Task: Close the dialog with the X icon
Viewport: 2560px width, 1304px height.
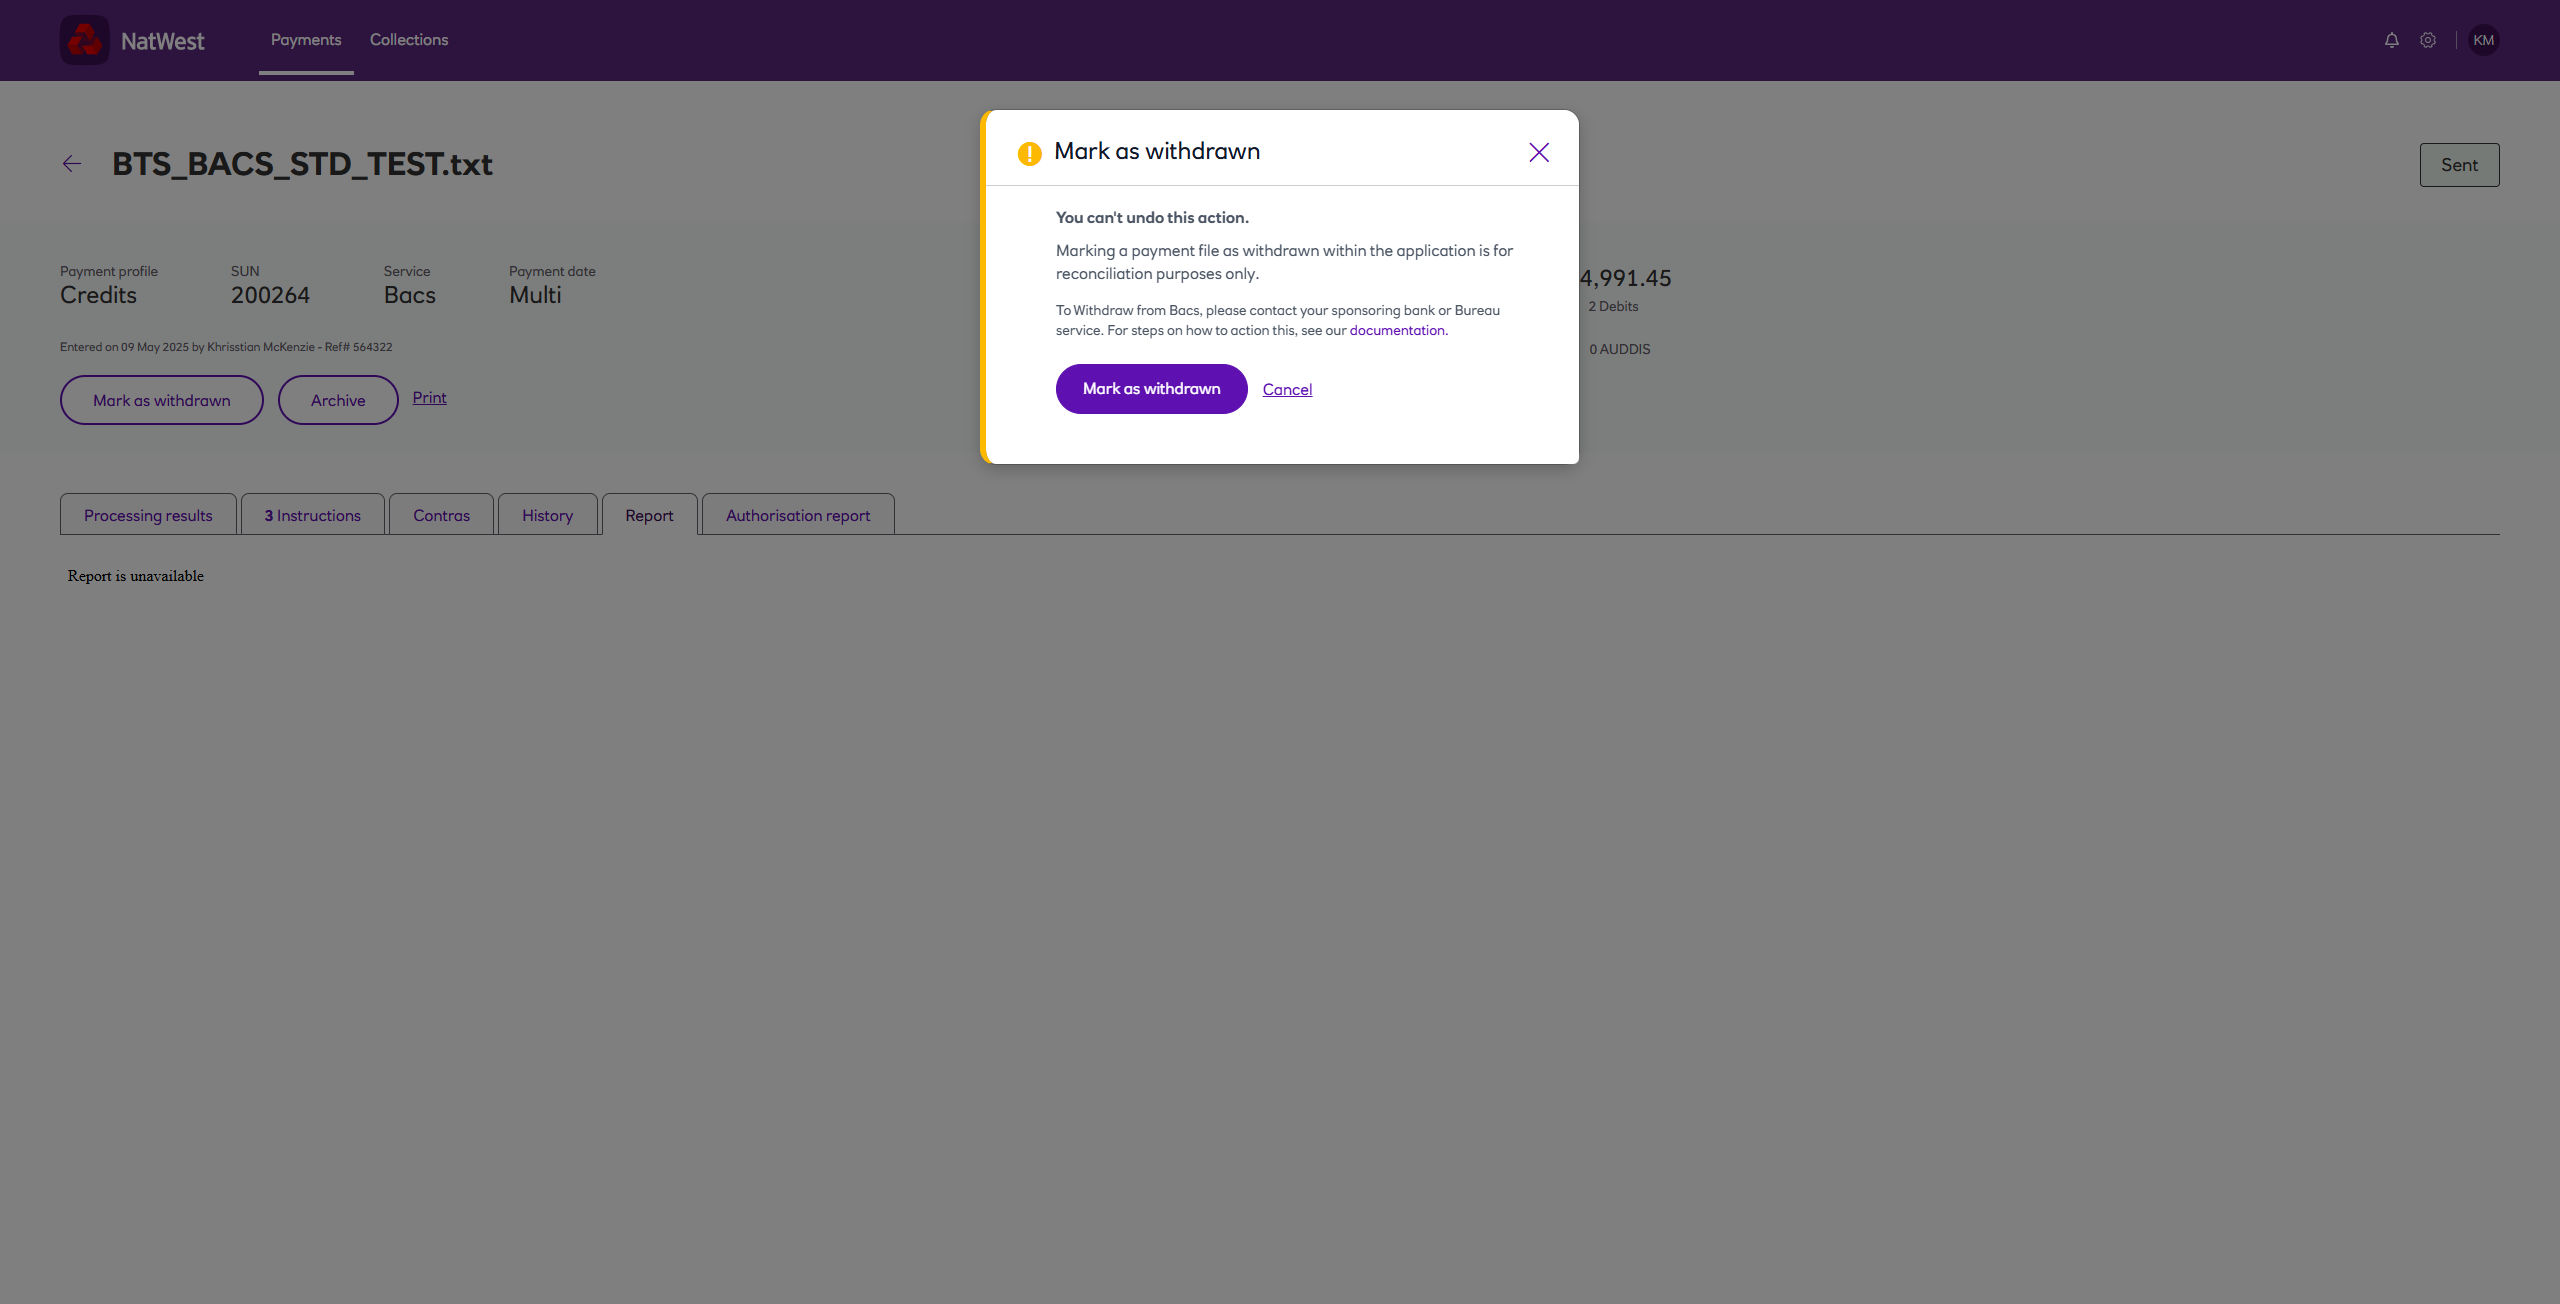Action: point(1539,152)
